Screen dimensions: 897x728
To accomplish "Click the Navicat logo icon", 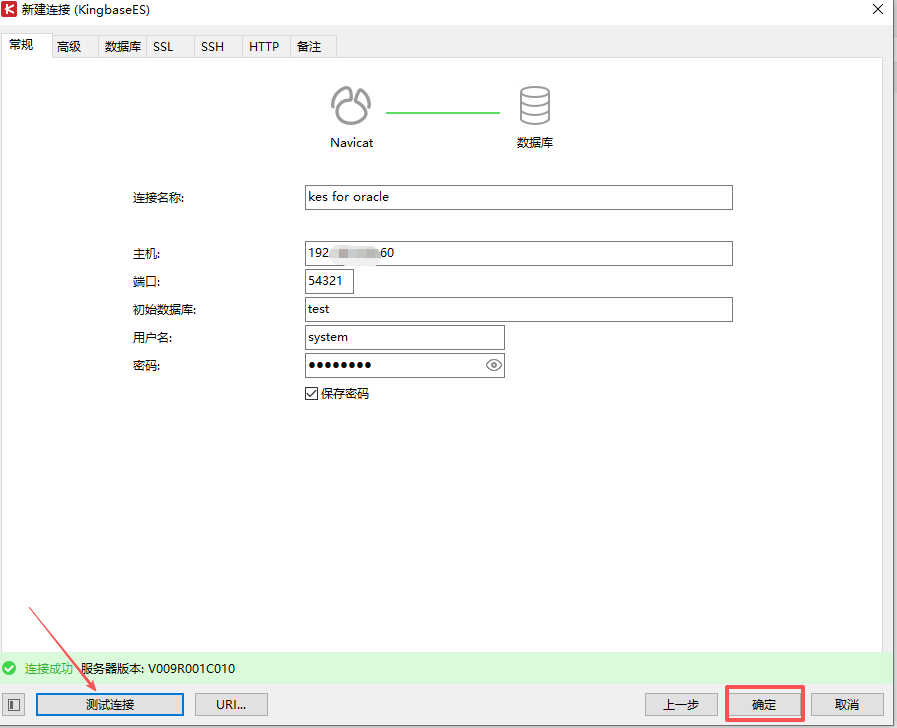I will click(x=351, y=105).
